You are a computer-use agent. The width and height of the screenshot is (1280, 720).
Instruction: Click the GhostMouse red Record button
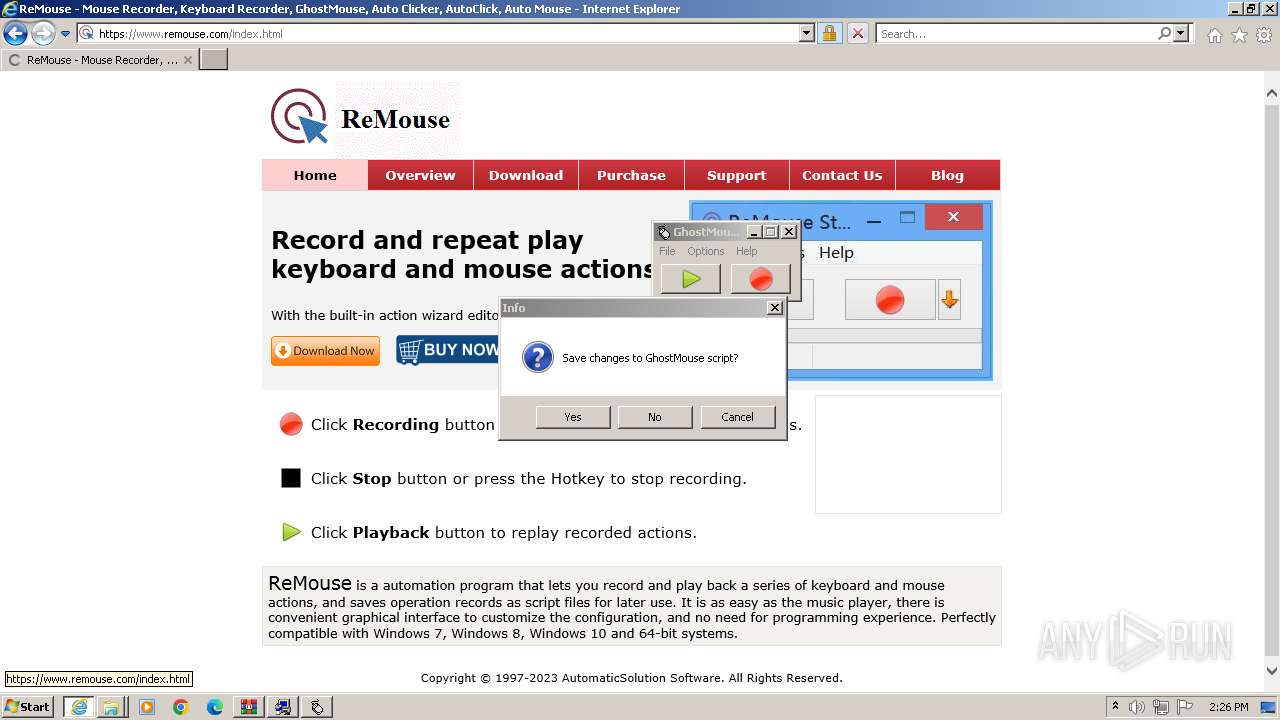[761, 279]
